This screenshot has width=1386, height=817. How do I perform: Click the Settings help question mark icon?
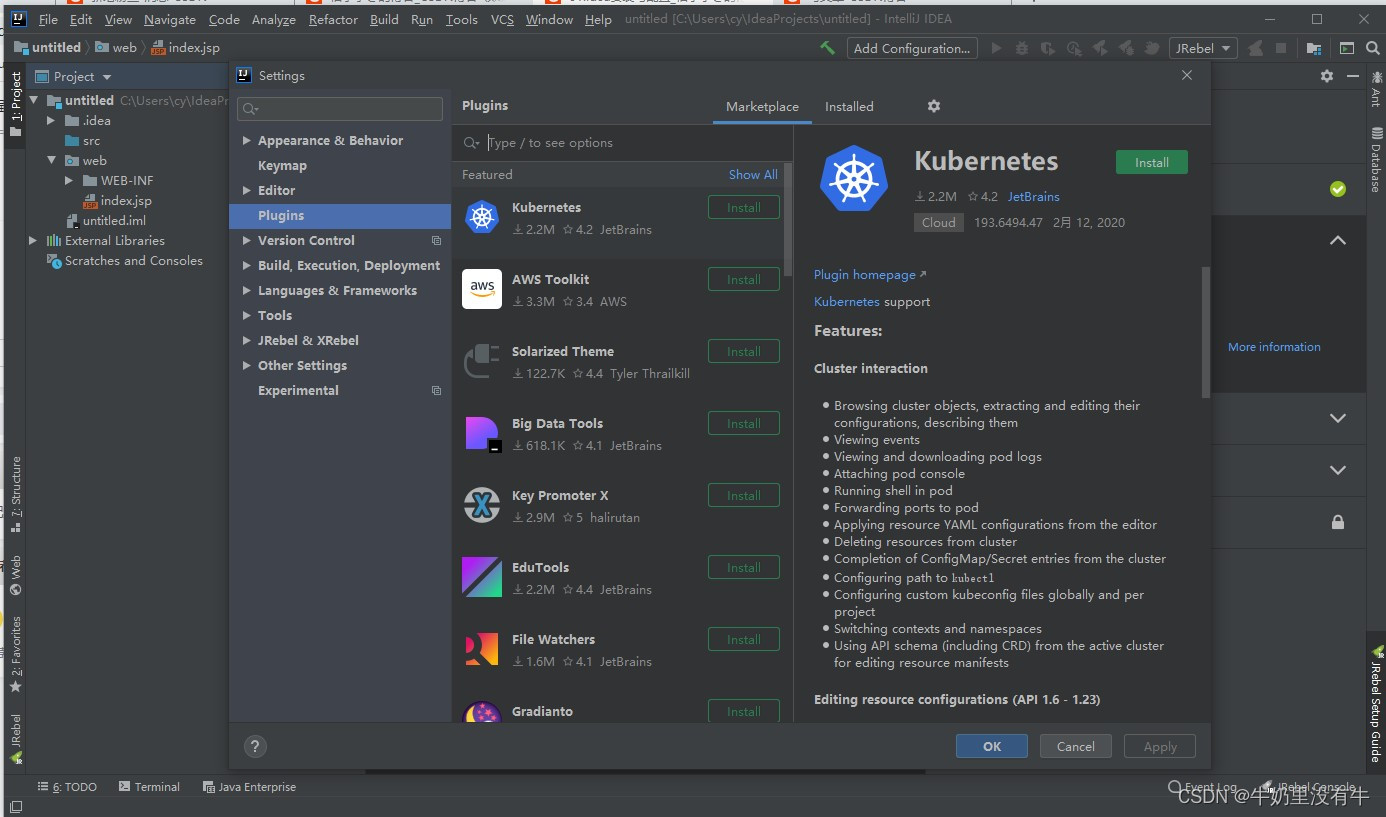coord(255,746)
